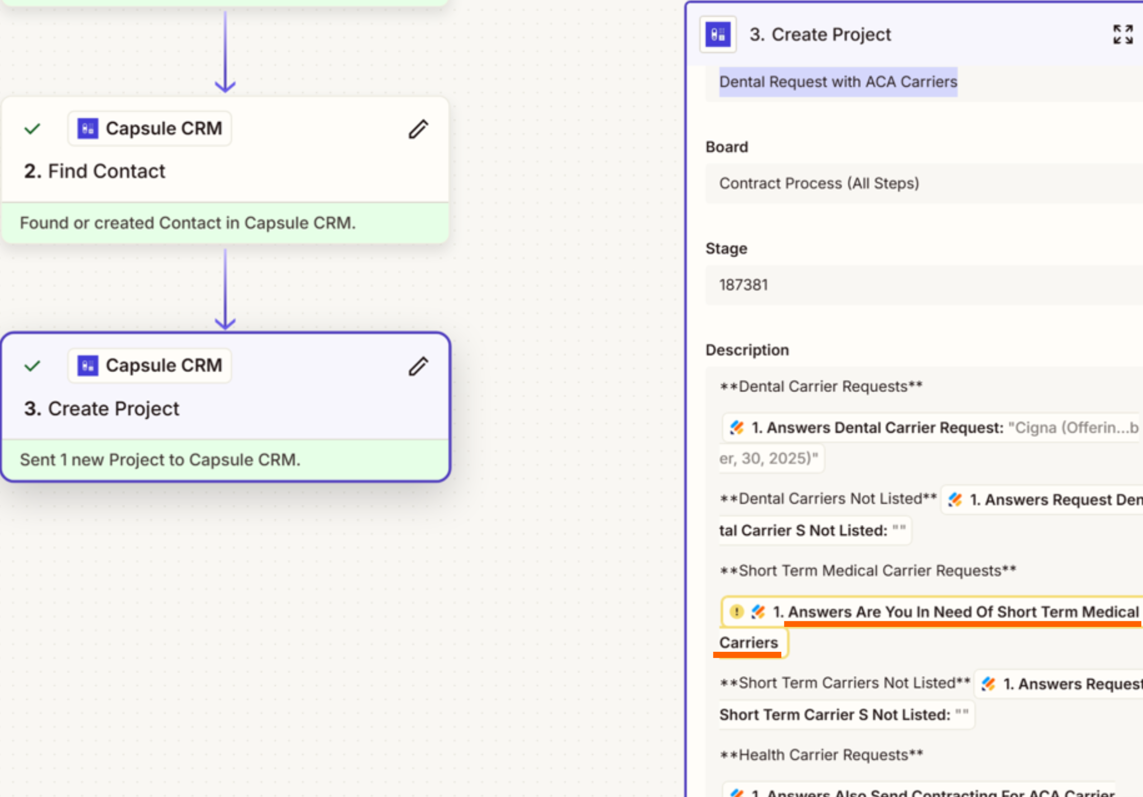Open the 2. Find Contact step
1143x797 pixels.
(x=95, y=172)
